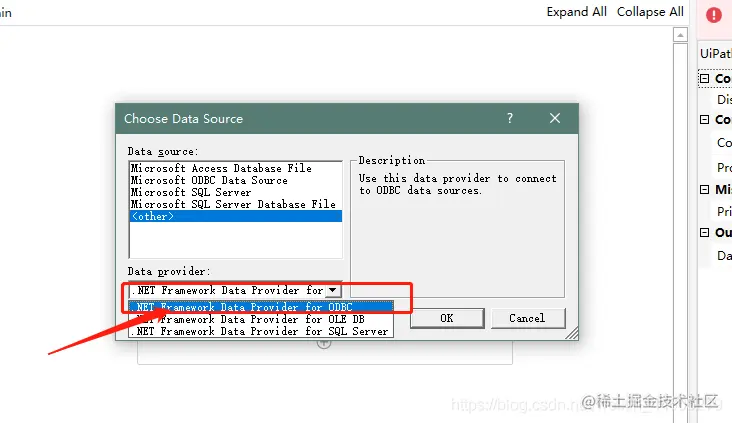
Task: Click the designer scrollbar up arrow
Action: point(680,35)
